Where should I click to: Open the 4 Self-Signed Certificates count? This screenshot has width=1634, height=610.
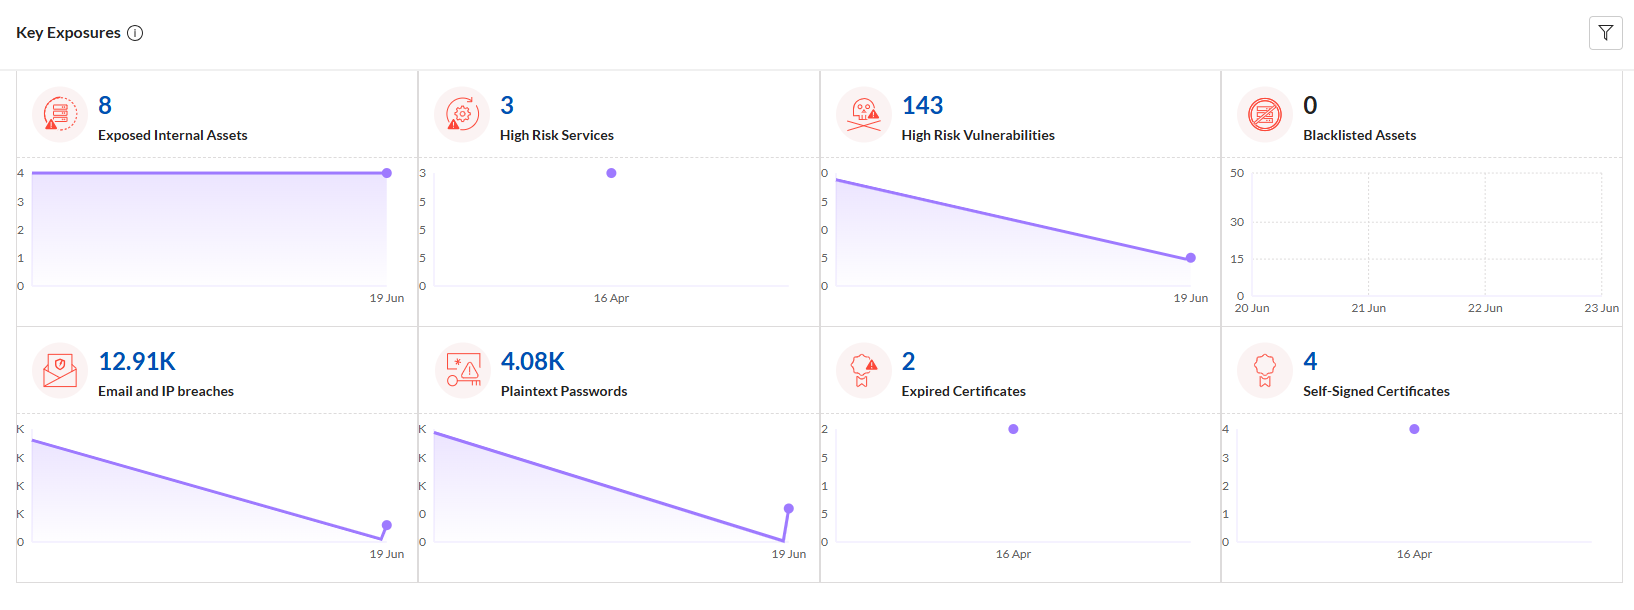[x=1310, y=362]
